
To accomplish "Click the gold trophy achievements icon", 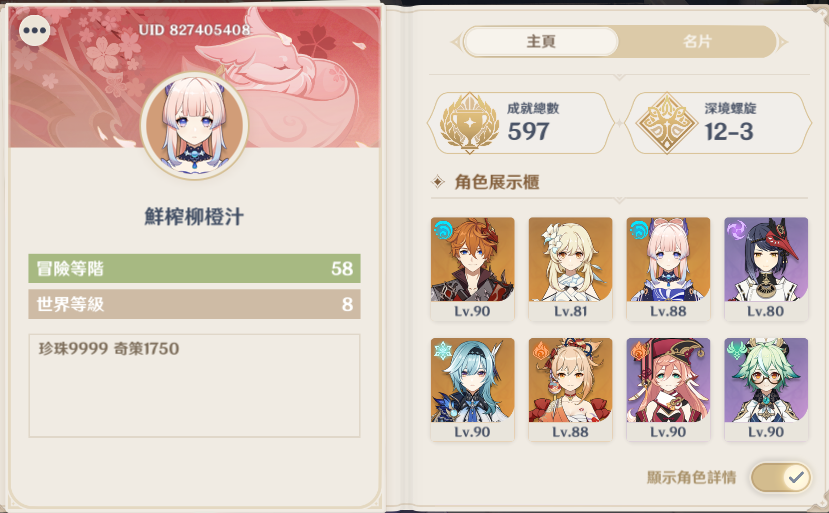I will tap(469, 123).
